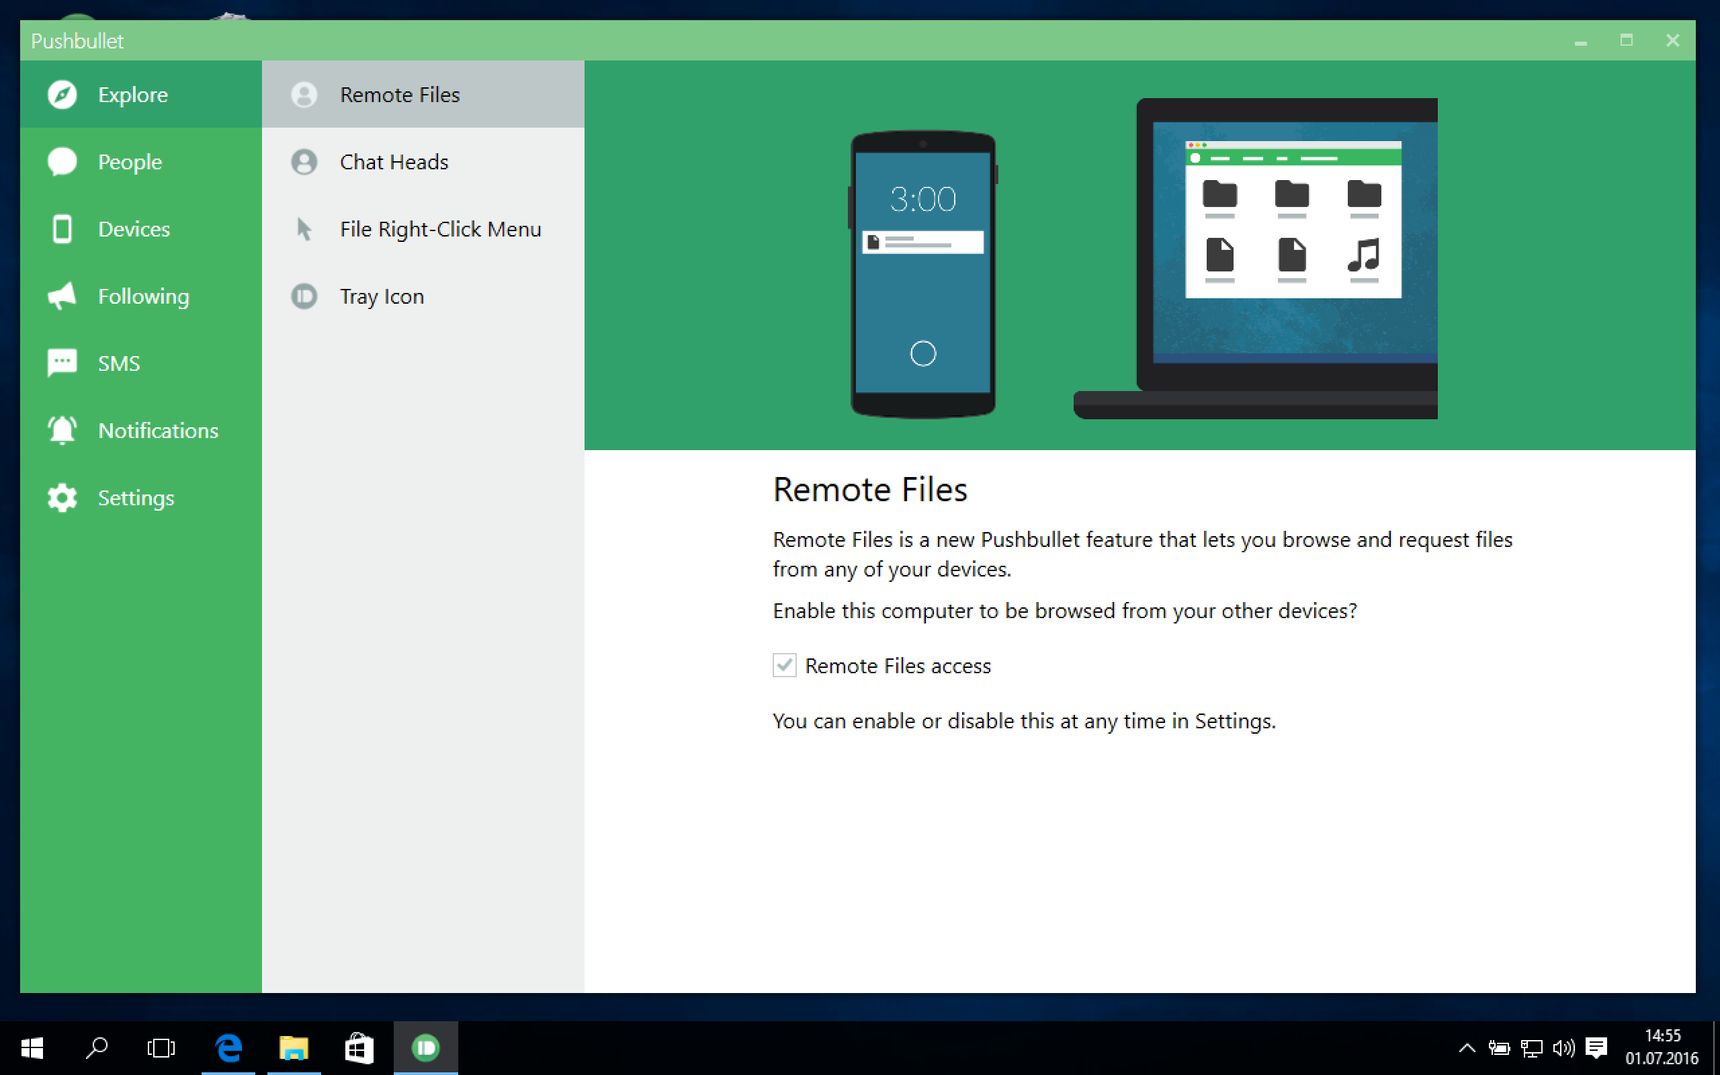
Task: Open the Action Center notifications icon
Action: (x=1596, y=1048)
